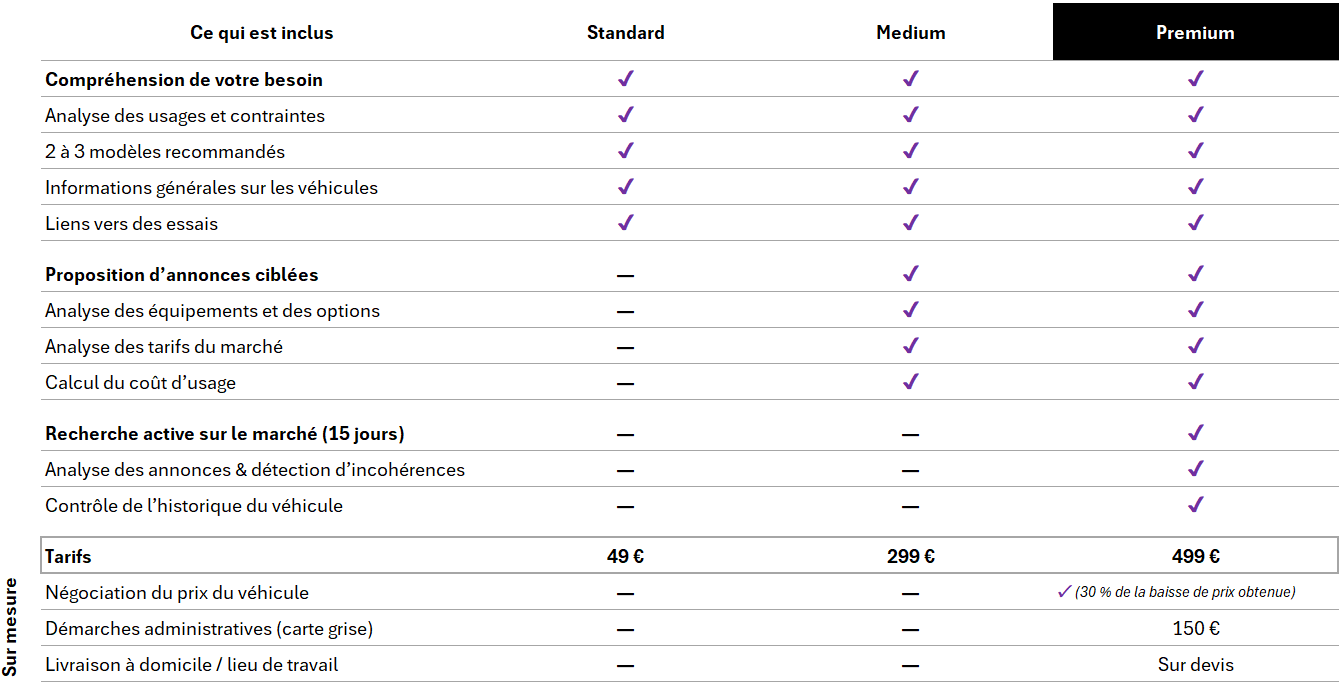Image resolution: width=1342 pixels, height=683 pixels.
Task: Select the Standard column header
Action: 626,33
